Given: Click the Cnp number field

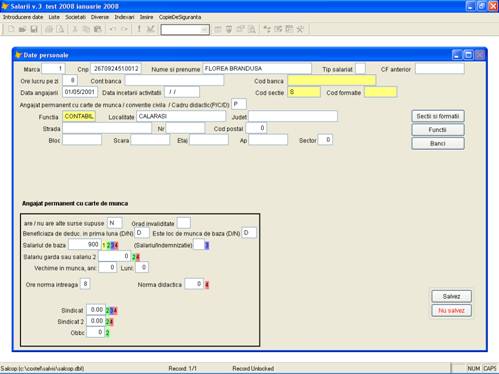Looking at the screenshot, I should click(116, 69).
